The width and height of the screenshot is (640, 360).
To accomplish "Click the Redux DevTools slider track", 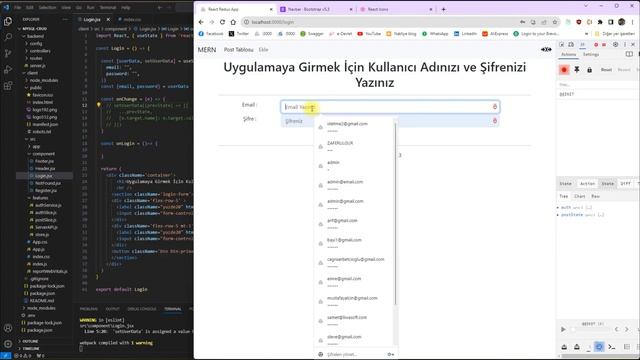I will 590,329.
